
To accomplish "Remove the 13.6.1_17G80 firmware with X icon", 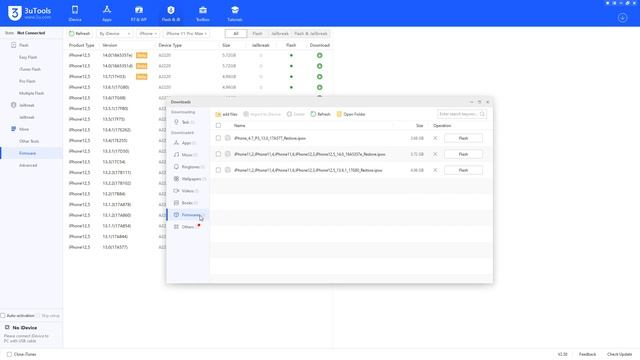I will (435, 170).
